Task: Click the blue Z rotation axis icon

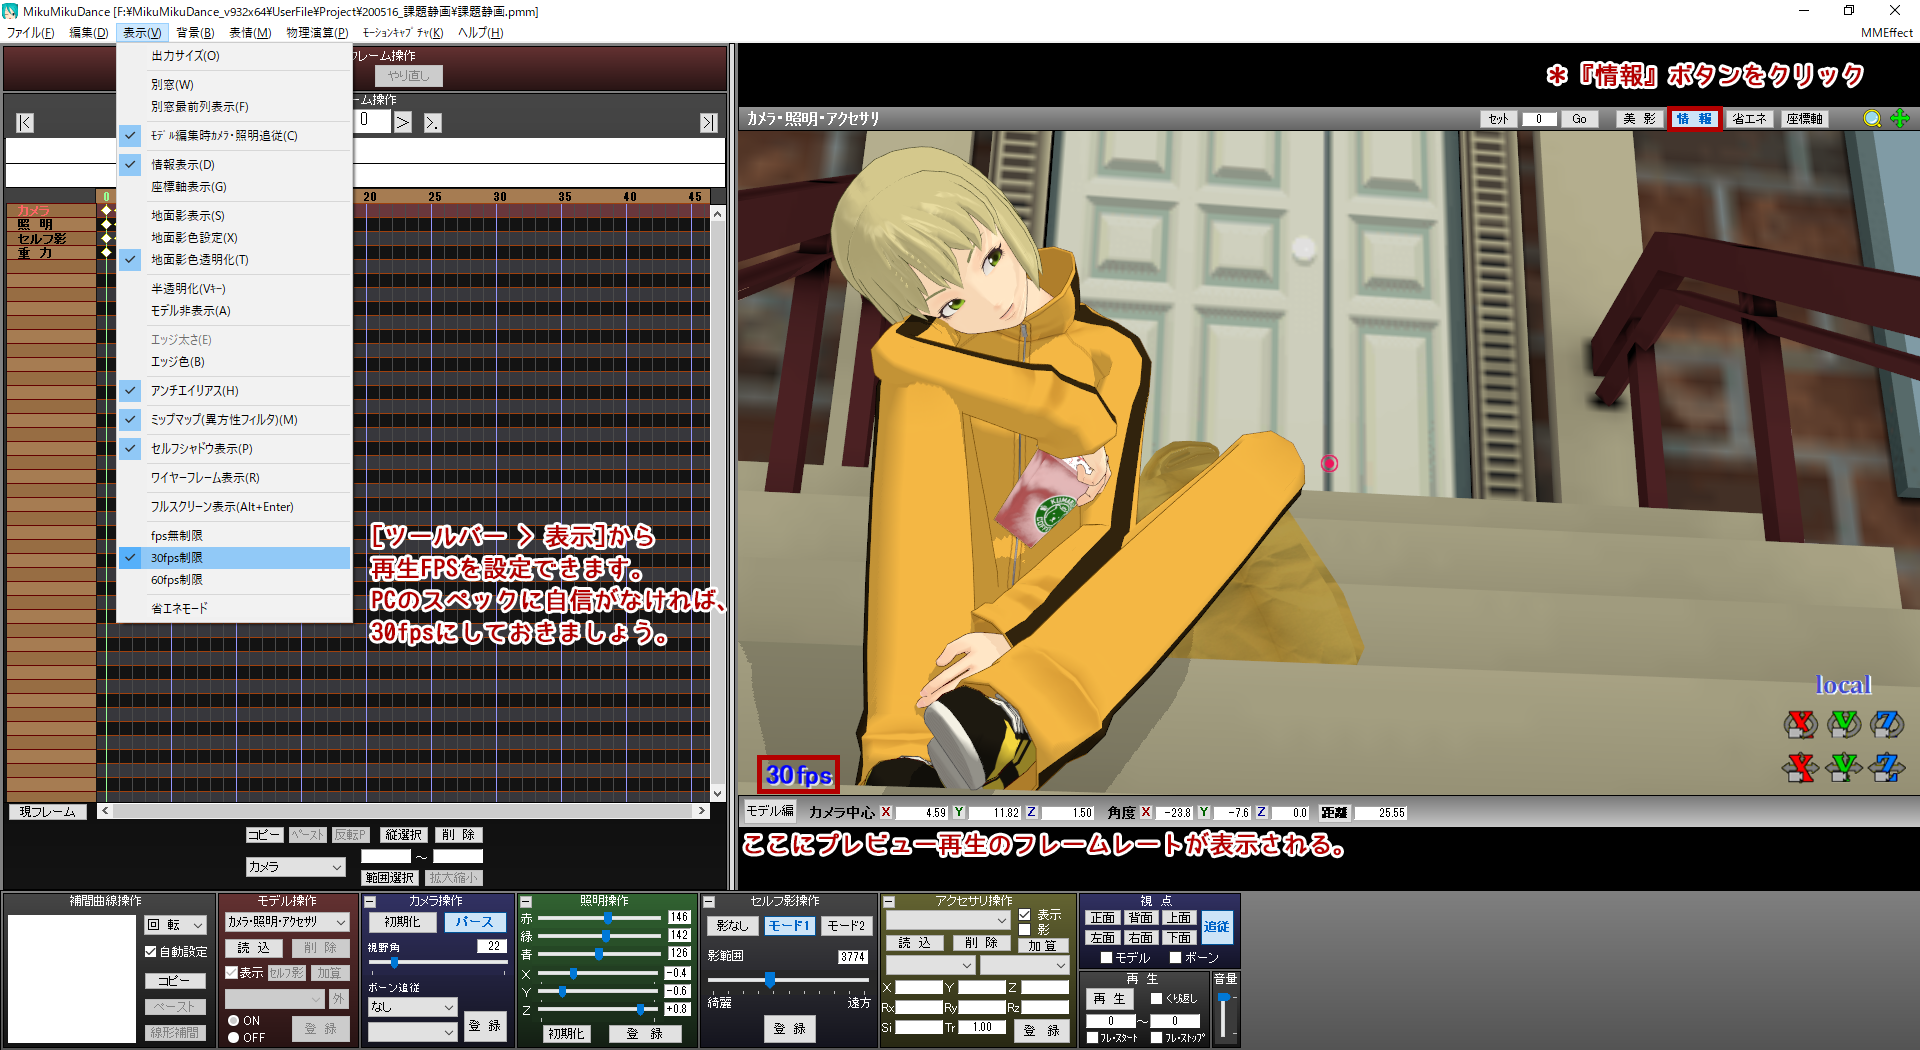Action: (1886, 723)
